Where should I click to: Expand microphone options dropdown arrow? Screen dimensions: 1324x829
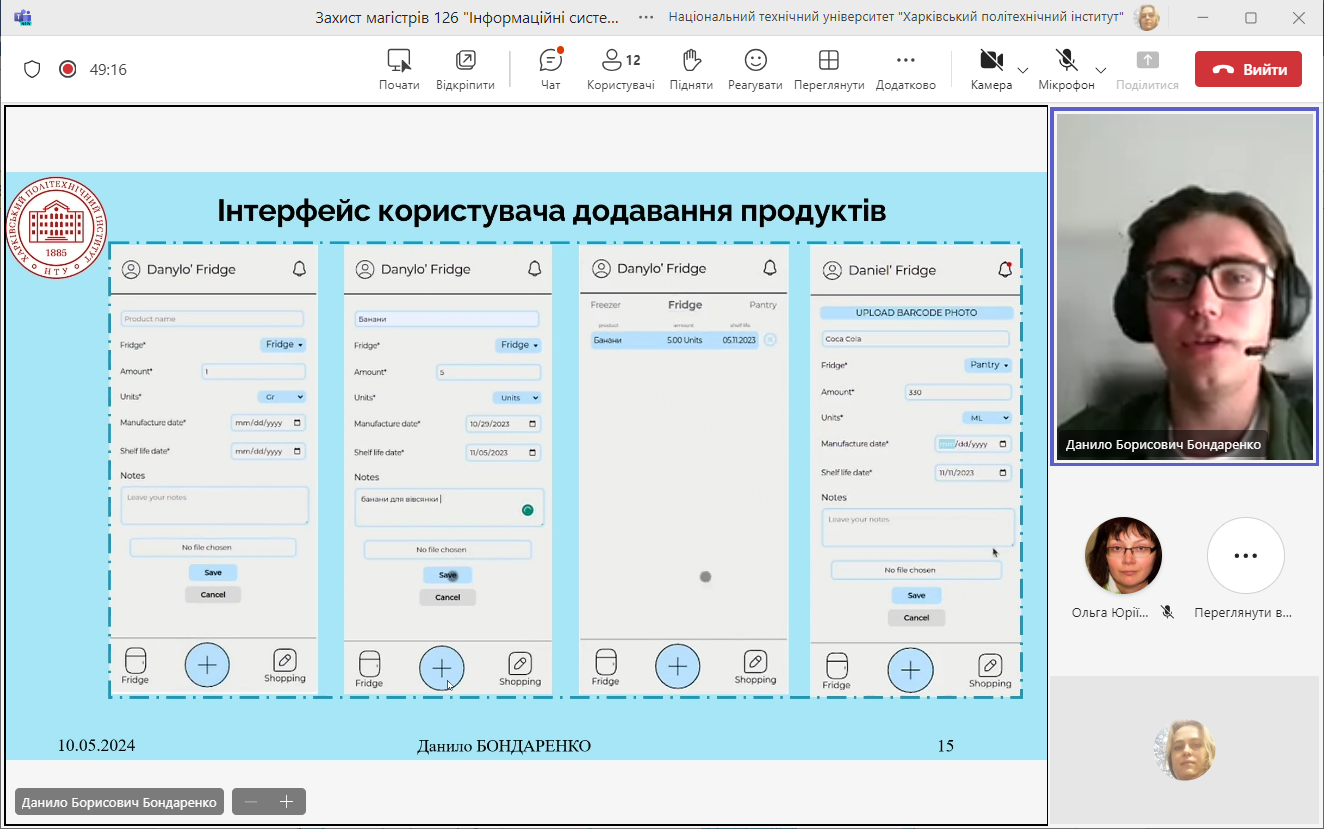1100,70
